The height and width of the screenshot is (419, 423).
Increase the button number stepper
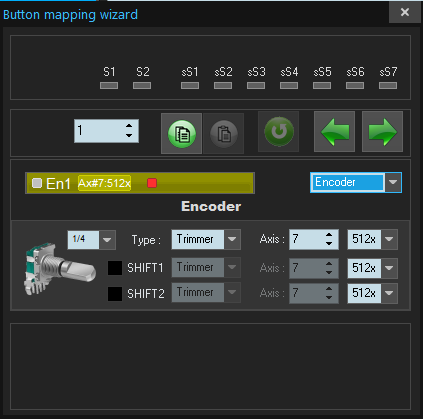click(129, 126)
